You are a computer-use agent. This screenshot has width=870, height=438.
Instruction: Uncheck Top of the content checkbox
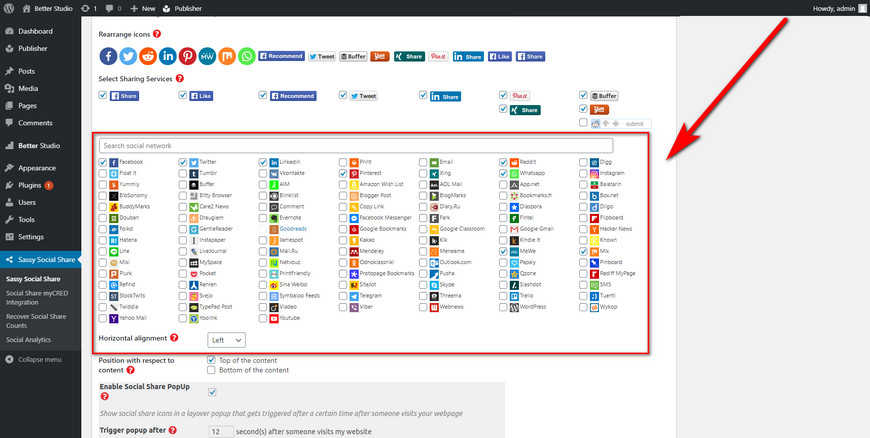(211, 360)
